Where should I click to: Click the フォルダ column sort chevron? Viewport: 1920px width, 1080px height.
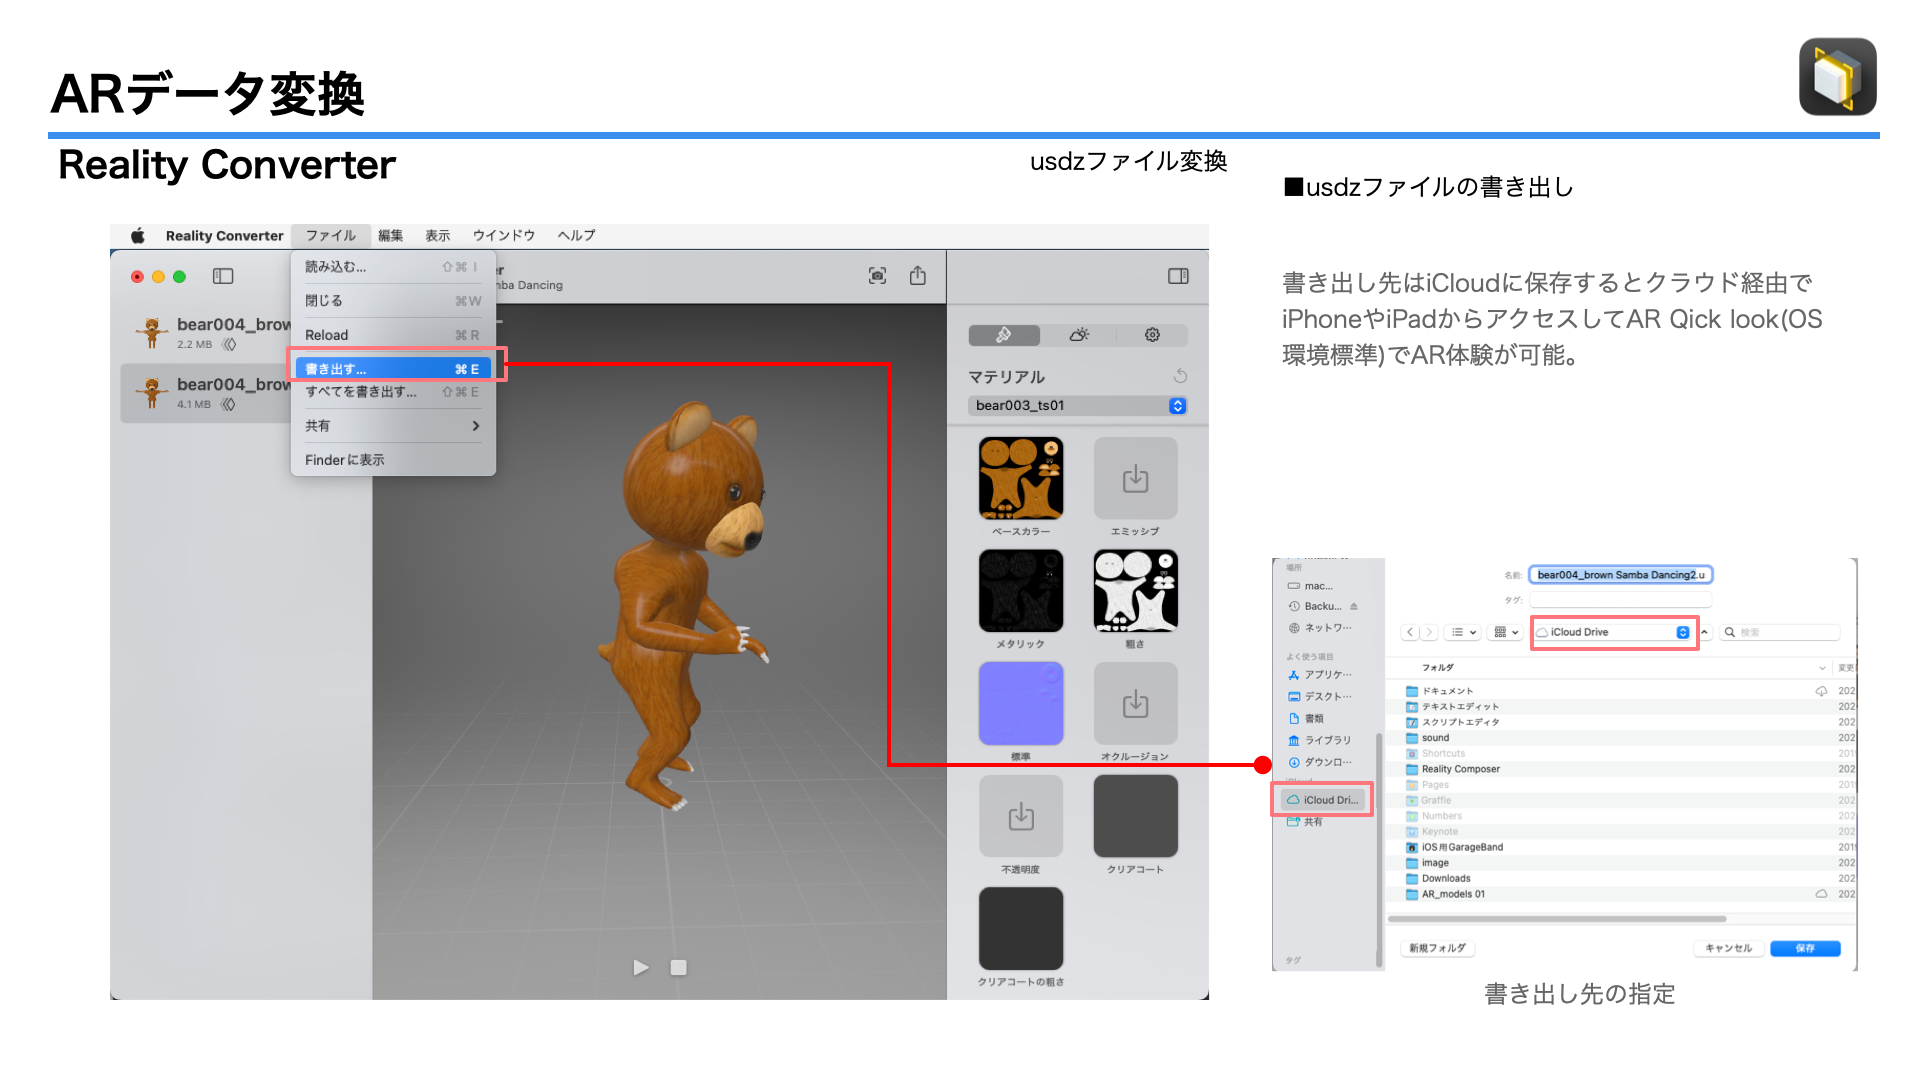1821,667
